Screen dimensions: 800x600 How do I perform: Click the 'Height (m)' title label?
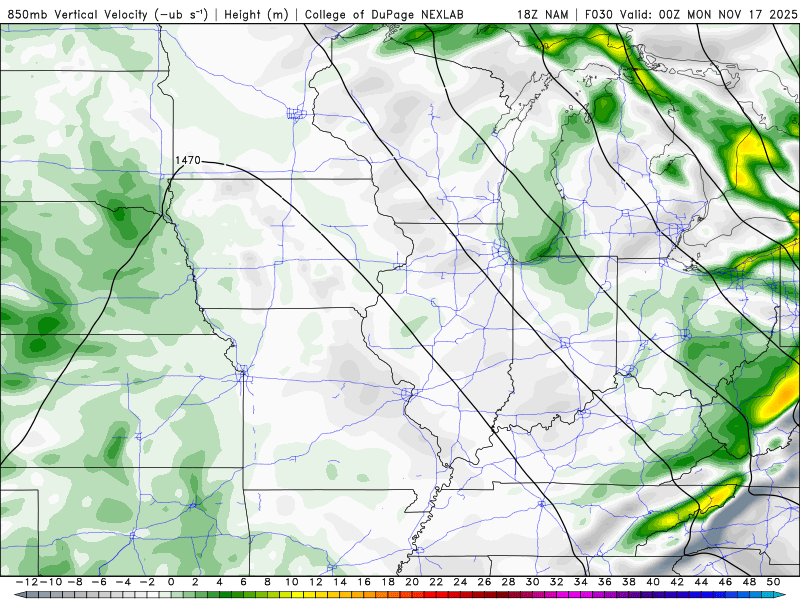[256, 14]
